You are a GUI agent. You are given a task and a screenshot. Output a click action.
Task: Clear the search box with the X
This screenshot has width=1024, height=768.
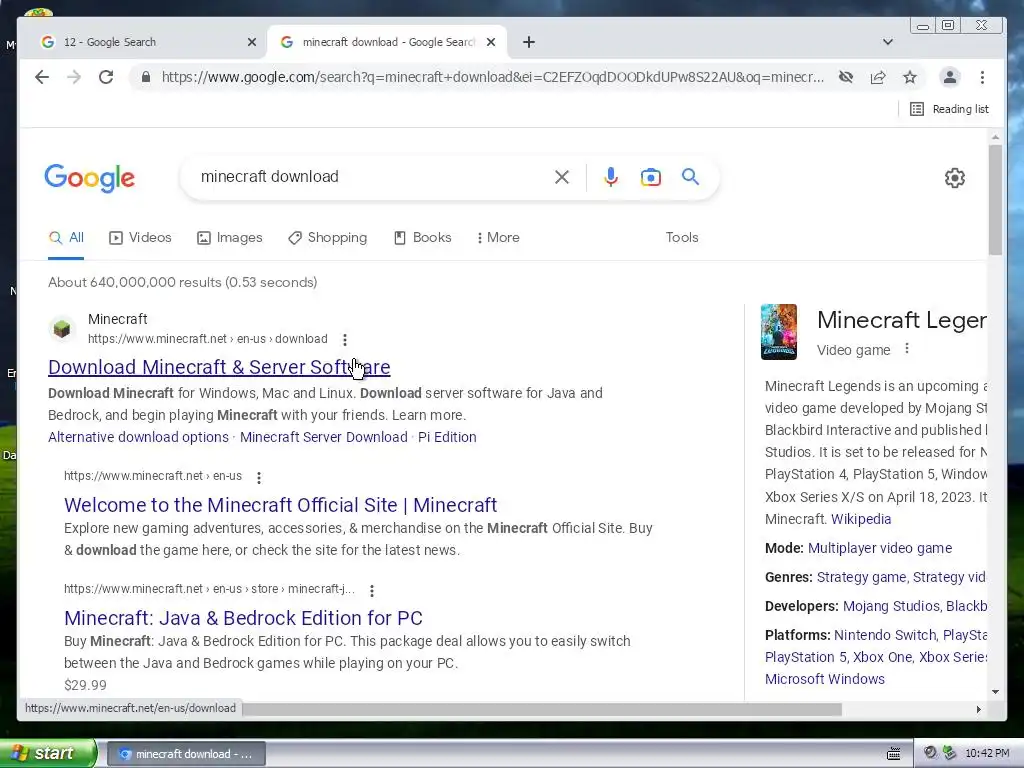[x=562, y=177]
